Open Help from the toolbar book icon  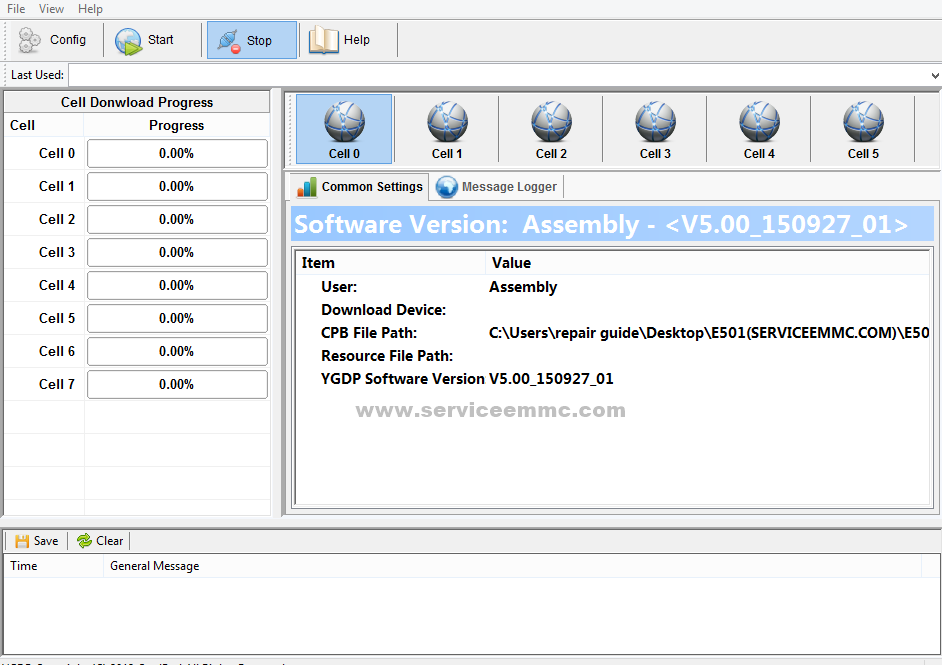click(x=323, y=40)
